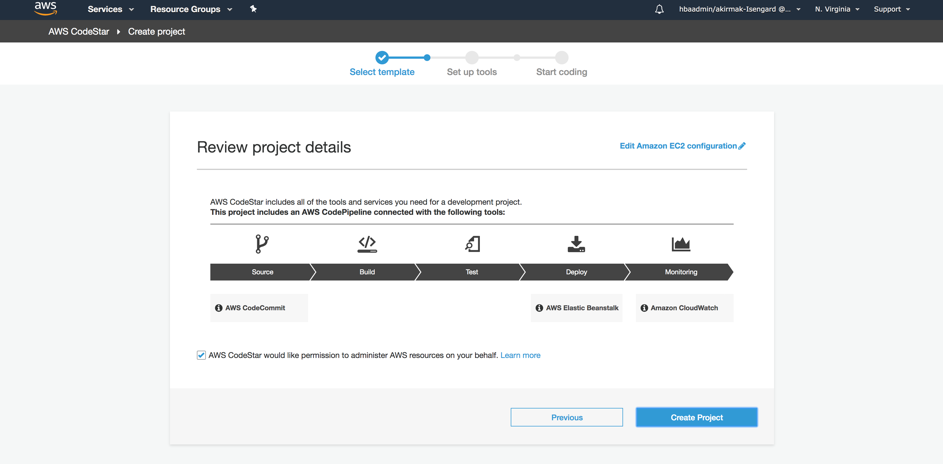Image resolution: width=943 pixels, height=464 pixels.
Task: Click the Previous button
Action: pyautogui.click(x=567, y=417)
